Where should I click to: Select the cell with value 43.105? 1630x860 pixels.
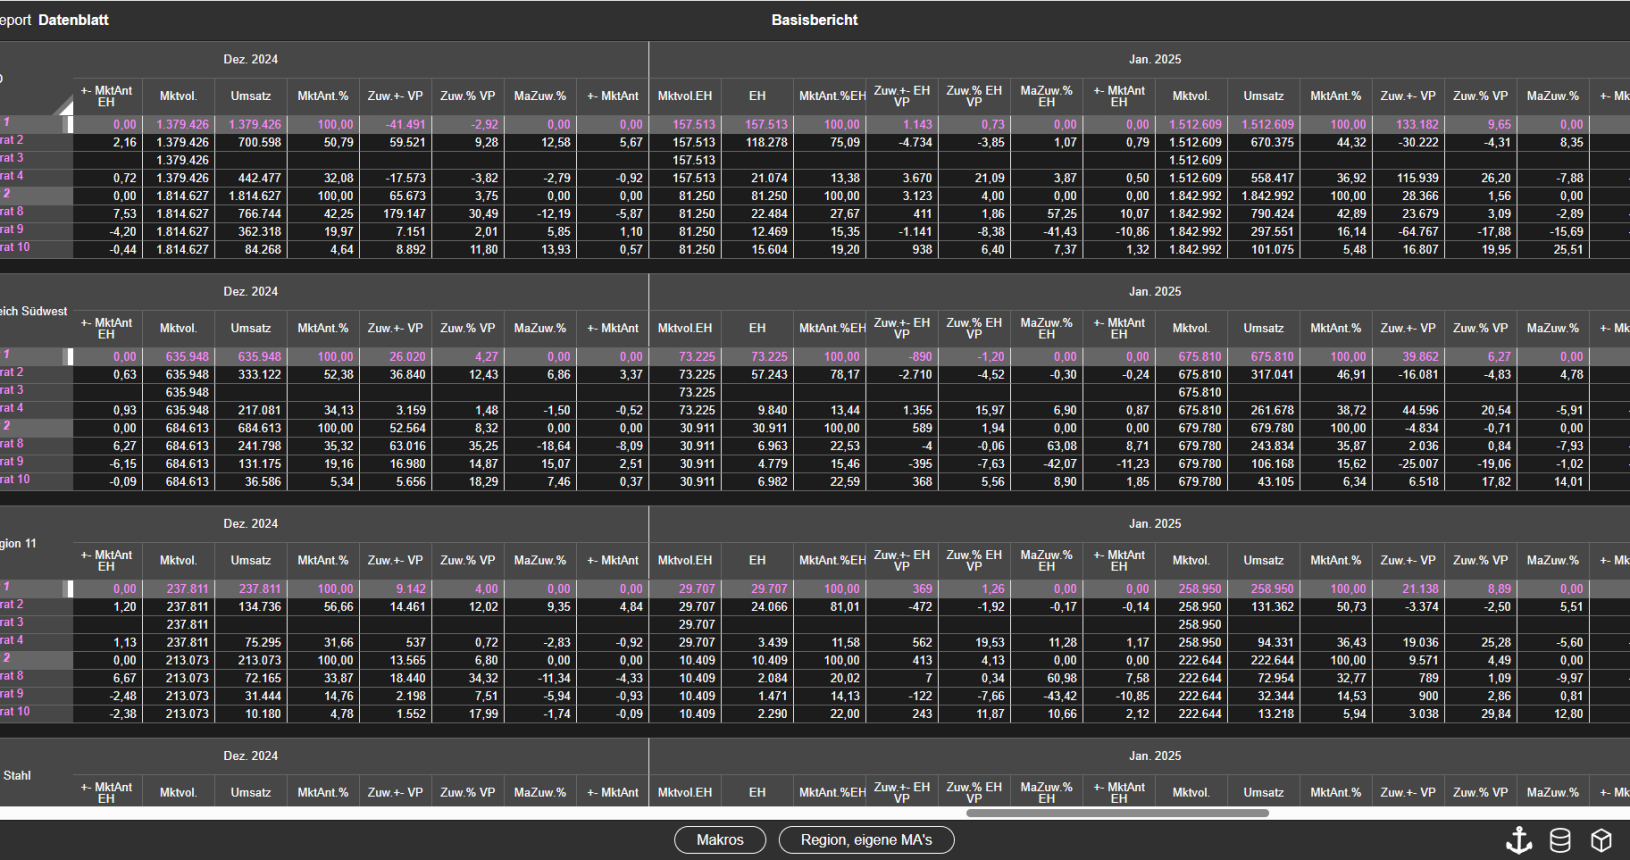1264,482
